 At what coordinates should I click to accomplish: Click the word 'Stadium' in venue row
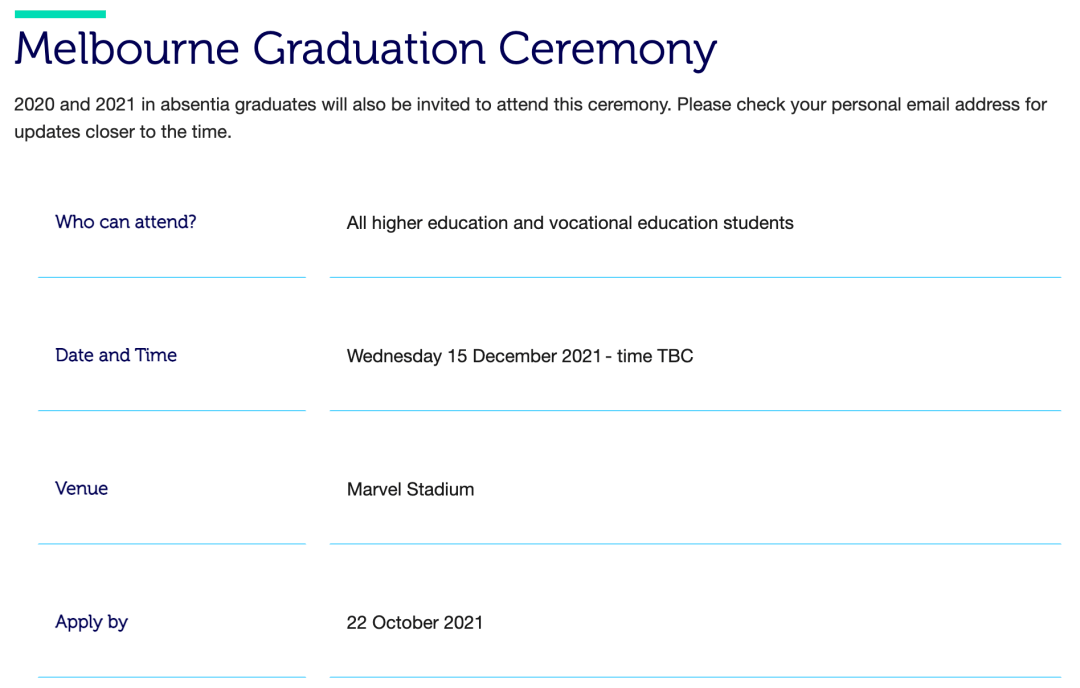440,490
